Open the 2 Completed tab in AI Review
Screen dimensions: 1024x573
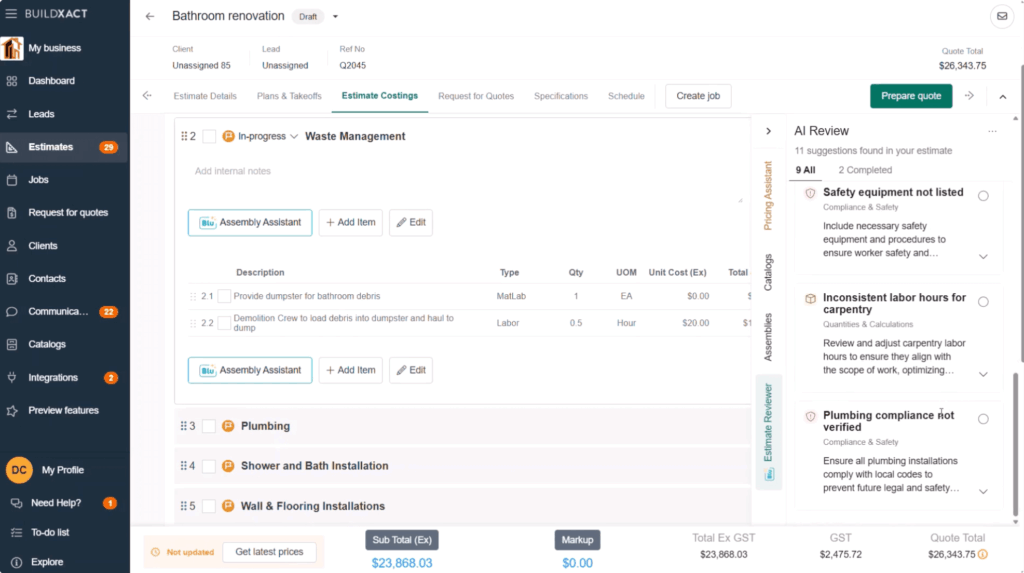point(864,170)
